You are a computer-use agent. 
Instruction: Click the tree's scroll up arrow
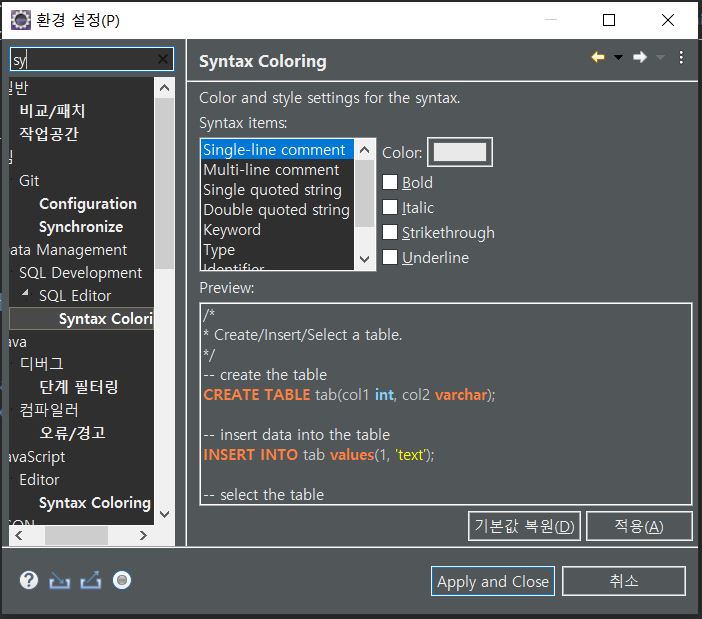[164, 88]
